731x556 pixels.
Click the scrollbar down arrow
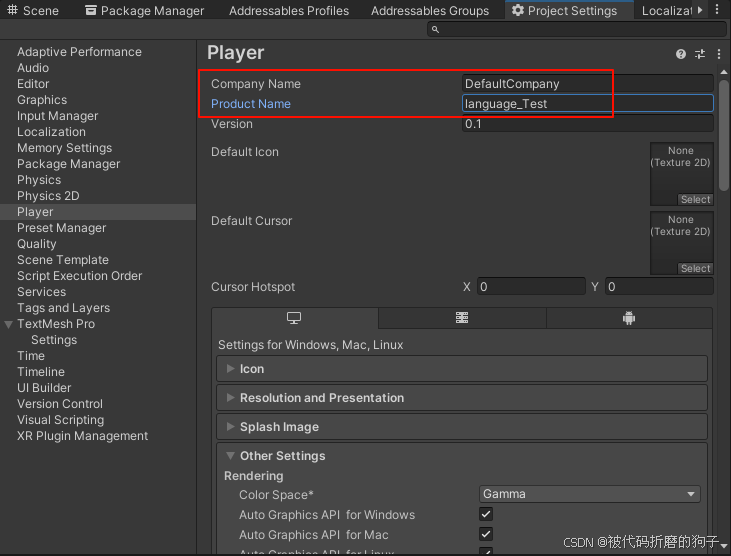(x=724, y=545)
